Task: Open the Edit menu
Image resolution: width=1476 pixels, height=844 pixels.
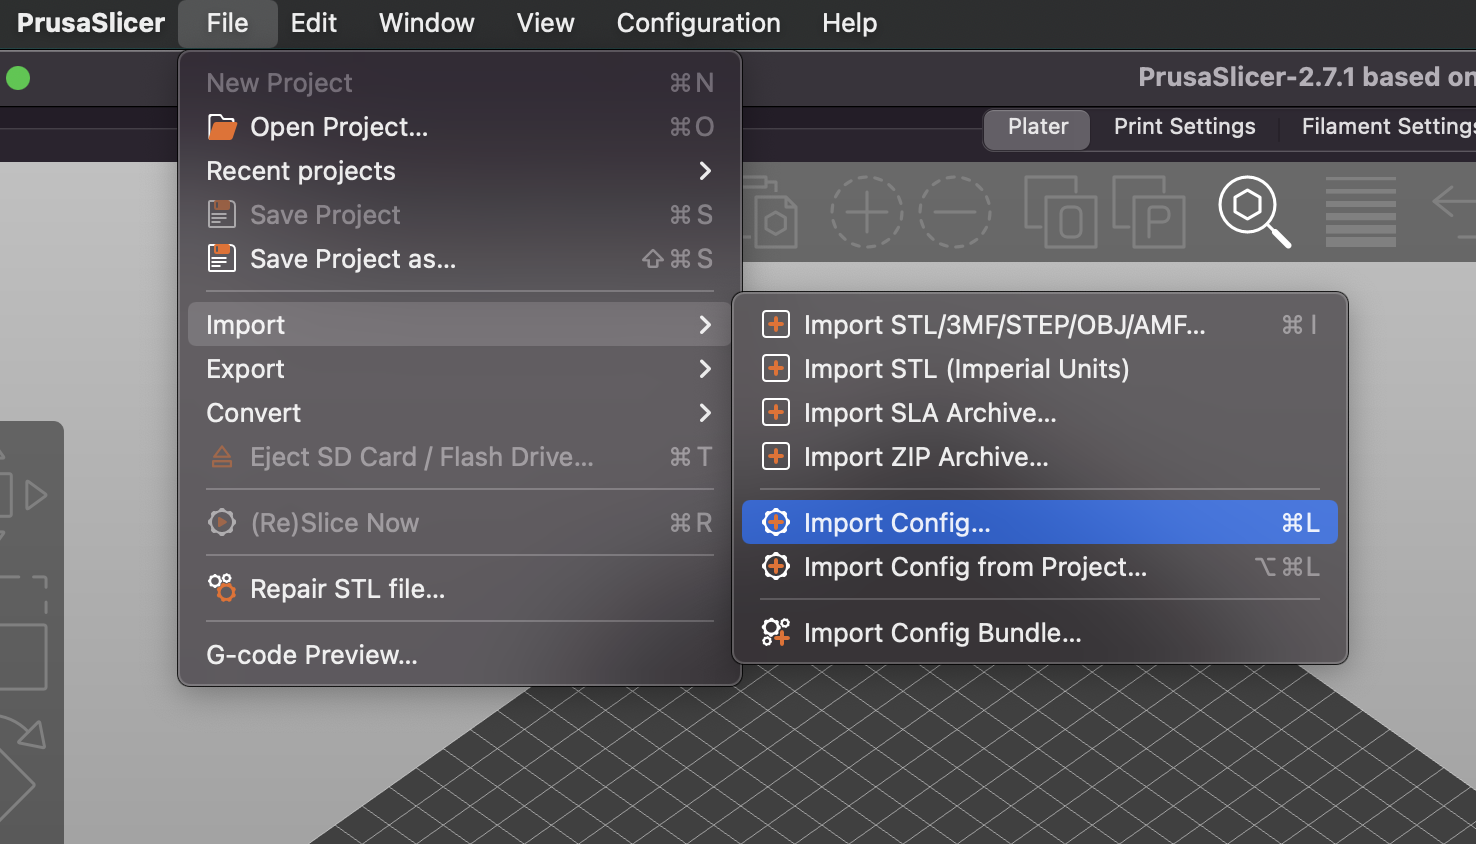Action: pos(313,23)
